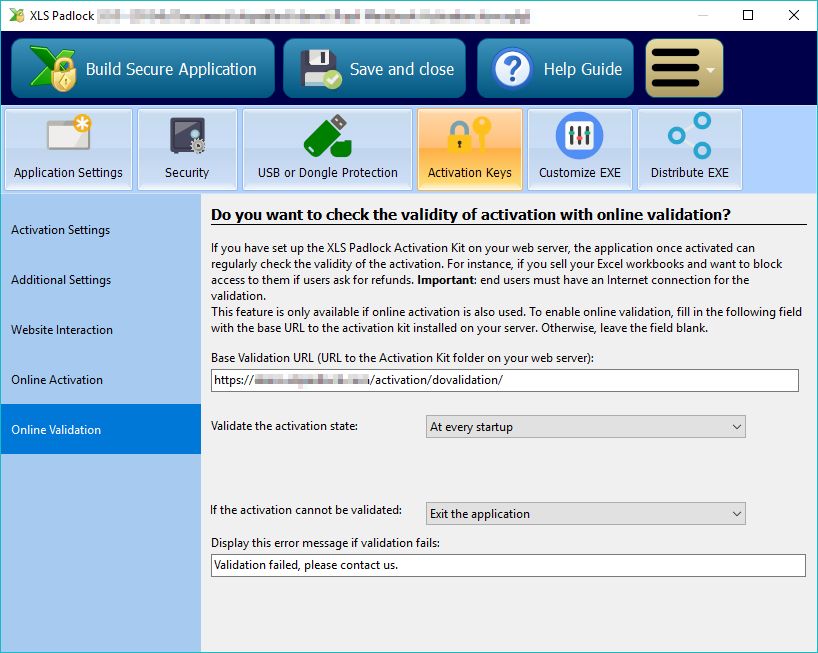Click 'Display this error message if validation fails:' label
The image size is (818, 653).
click(326, 543)
